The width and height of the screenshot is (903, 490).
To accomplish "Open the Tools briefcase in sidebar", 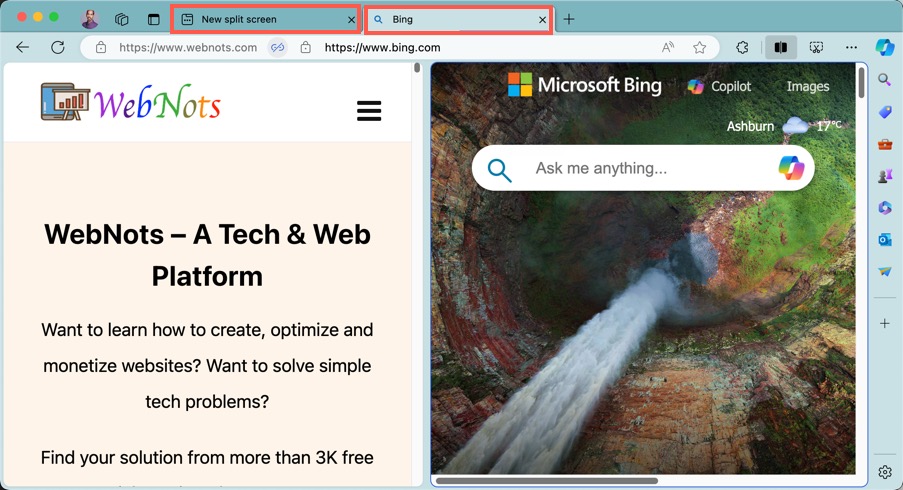I will [885, 144].
